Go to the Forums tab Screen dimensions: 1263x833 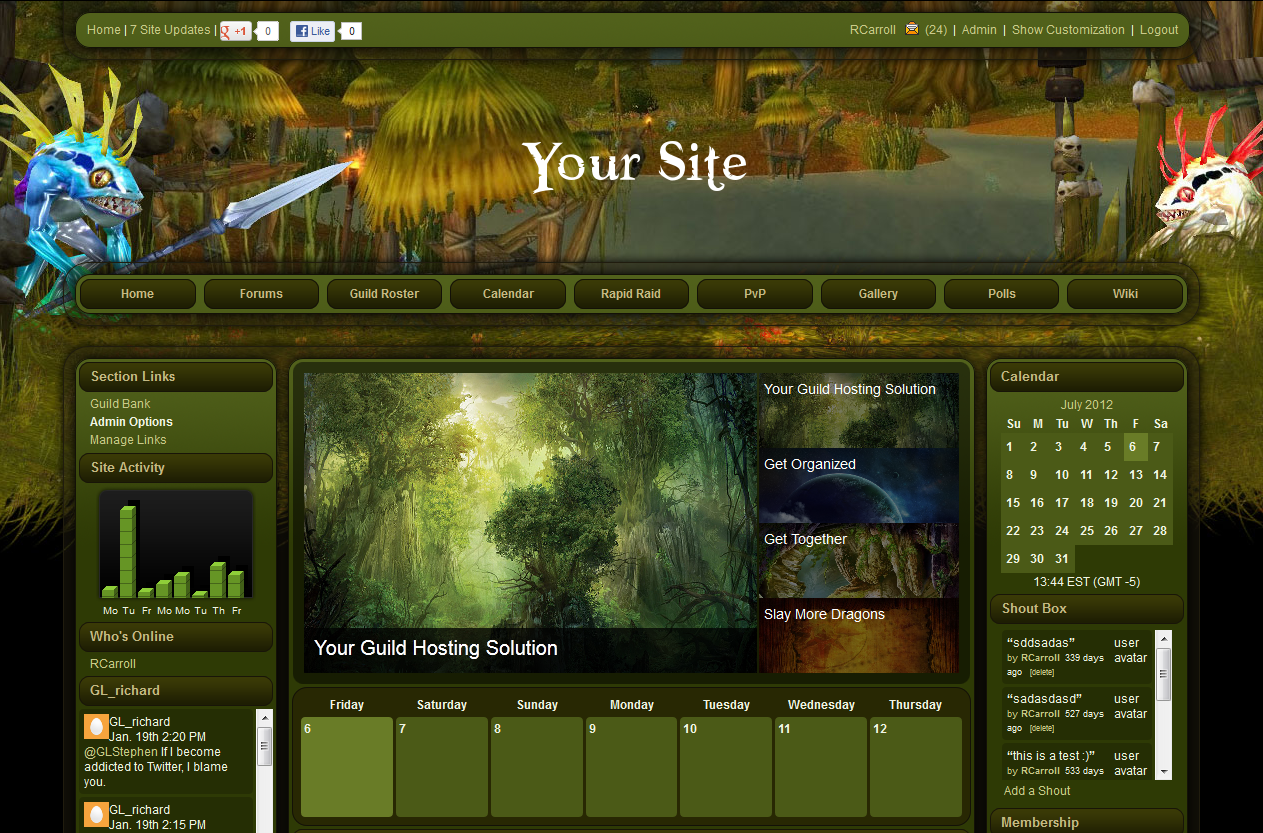click(261, 294)
